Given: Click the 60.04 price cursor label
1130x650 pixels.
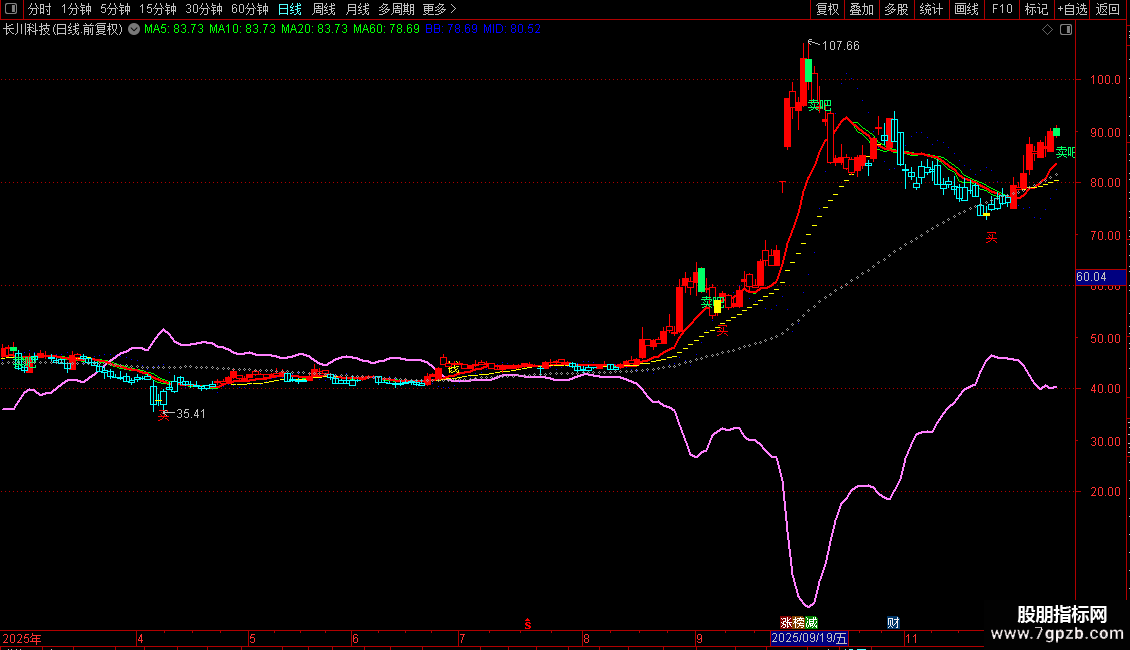Looking at the screenshot, I should click(1100, 277).
